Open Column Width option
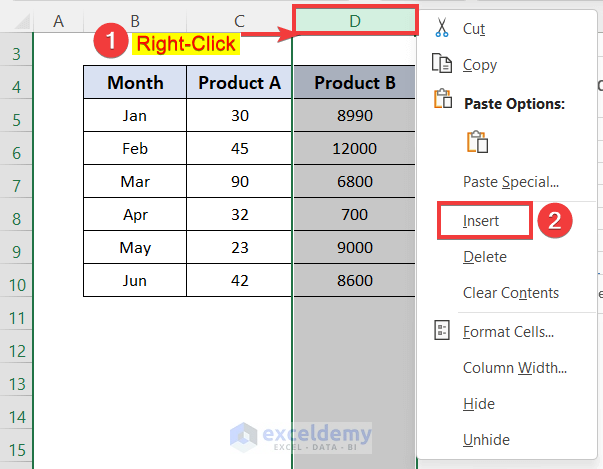The height and width of the screenshot is (469, 603). click(514, 367)
